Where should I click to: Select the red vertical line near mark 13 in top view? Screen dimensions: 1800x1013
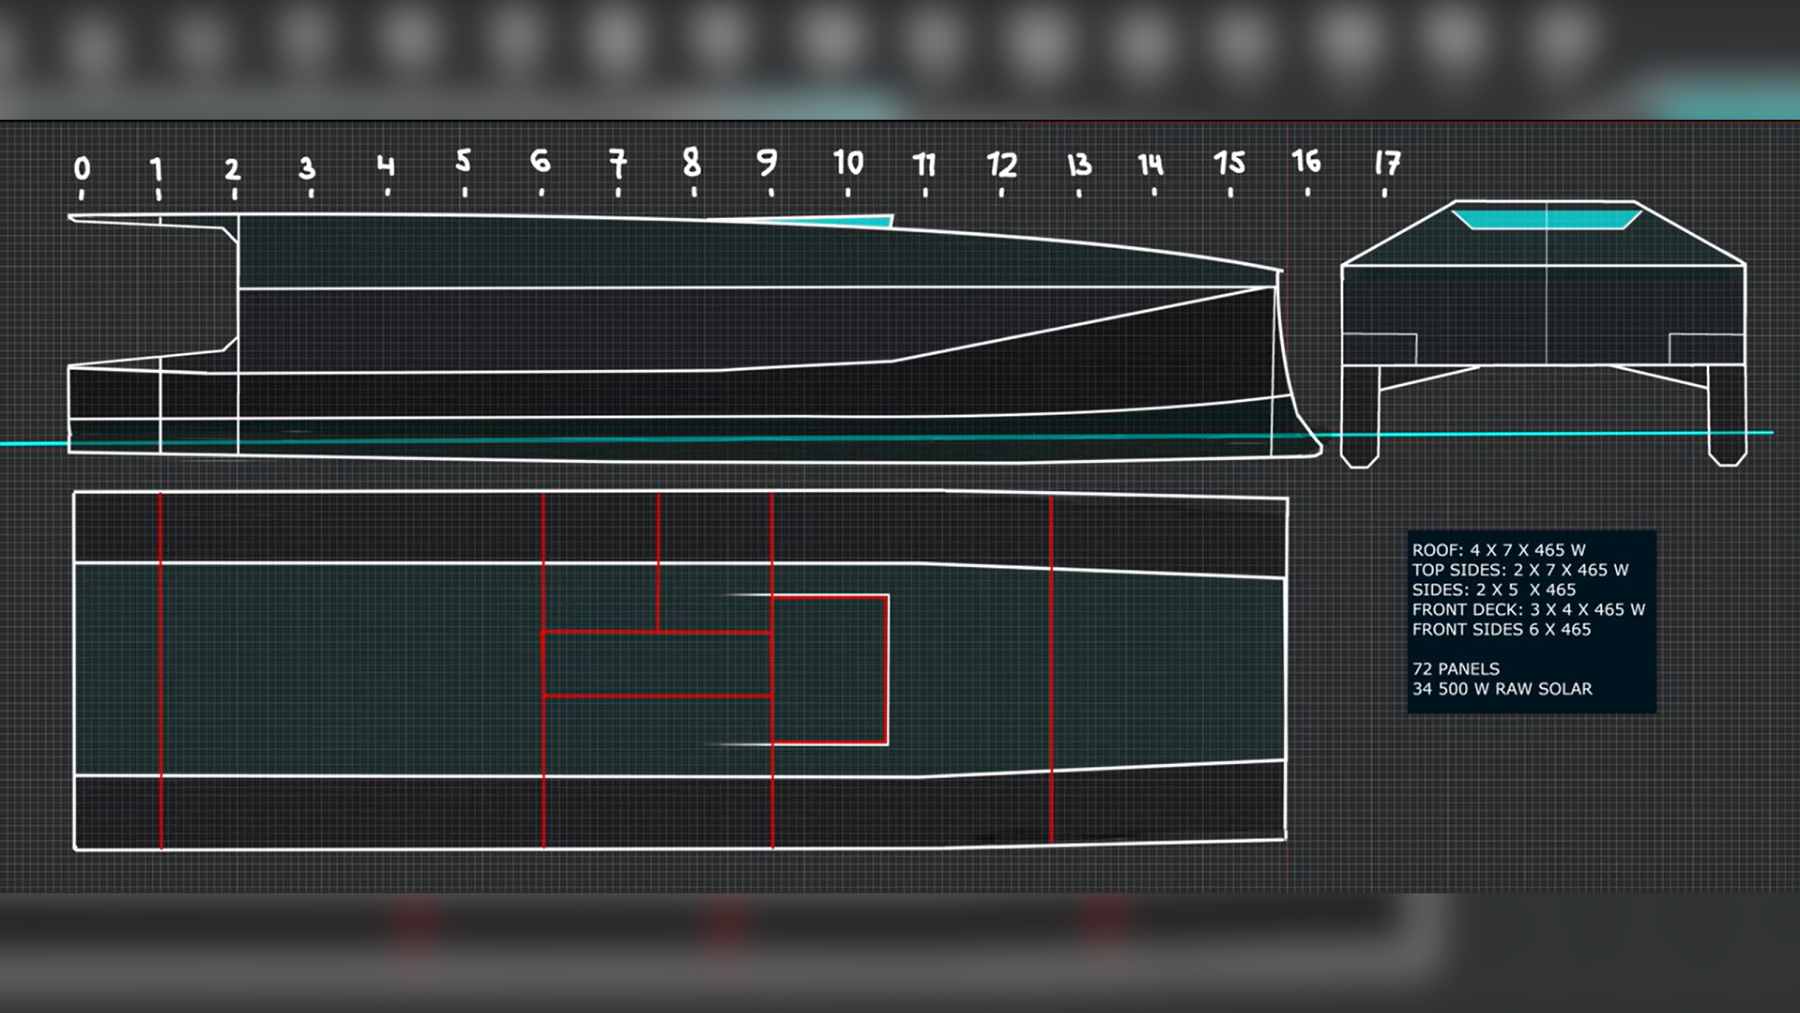(x=1051, y=668)
